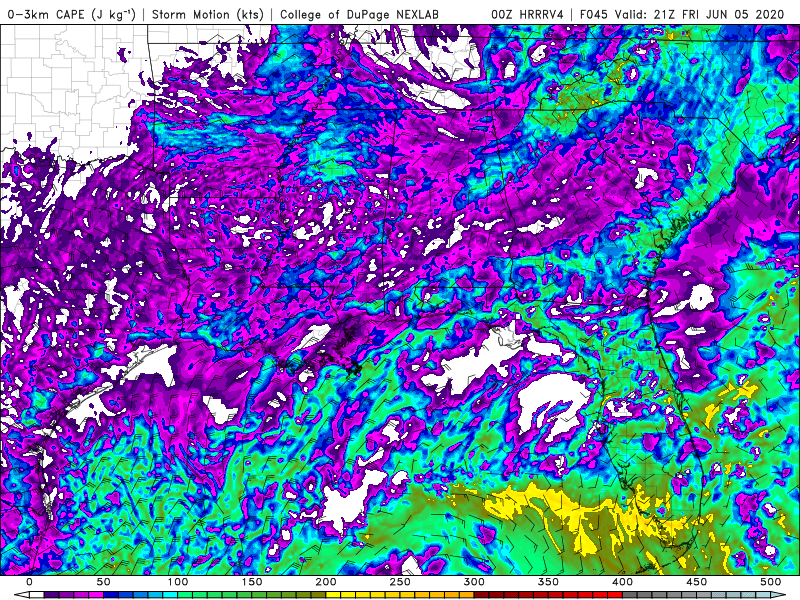Image resolution: width=800 pixels, height=600 pixels.
Task: Click the right arrow end of the color bar
Action: [778, 594]
